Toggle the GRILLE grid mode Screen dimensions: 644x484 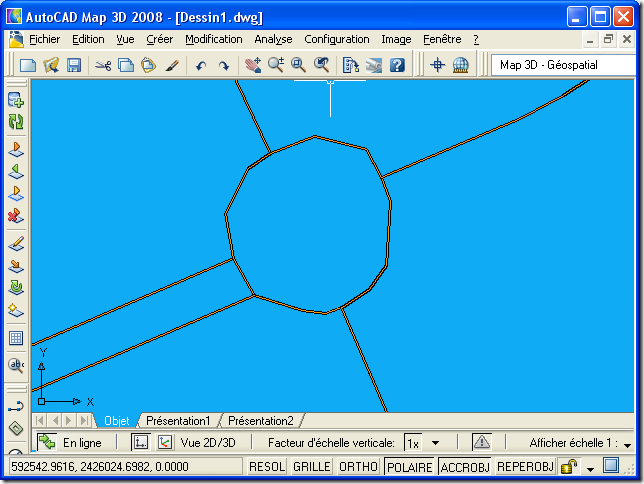pyautogui.click(x=311, y=467)
